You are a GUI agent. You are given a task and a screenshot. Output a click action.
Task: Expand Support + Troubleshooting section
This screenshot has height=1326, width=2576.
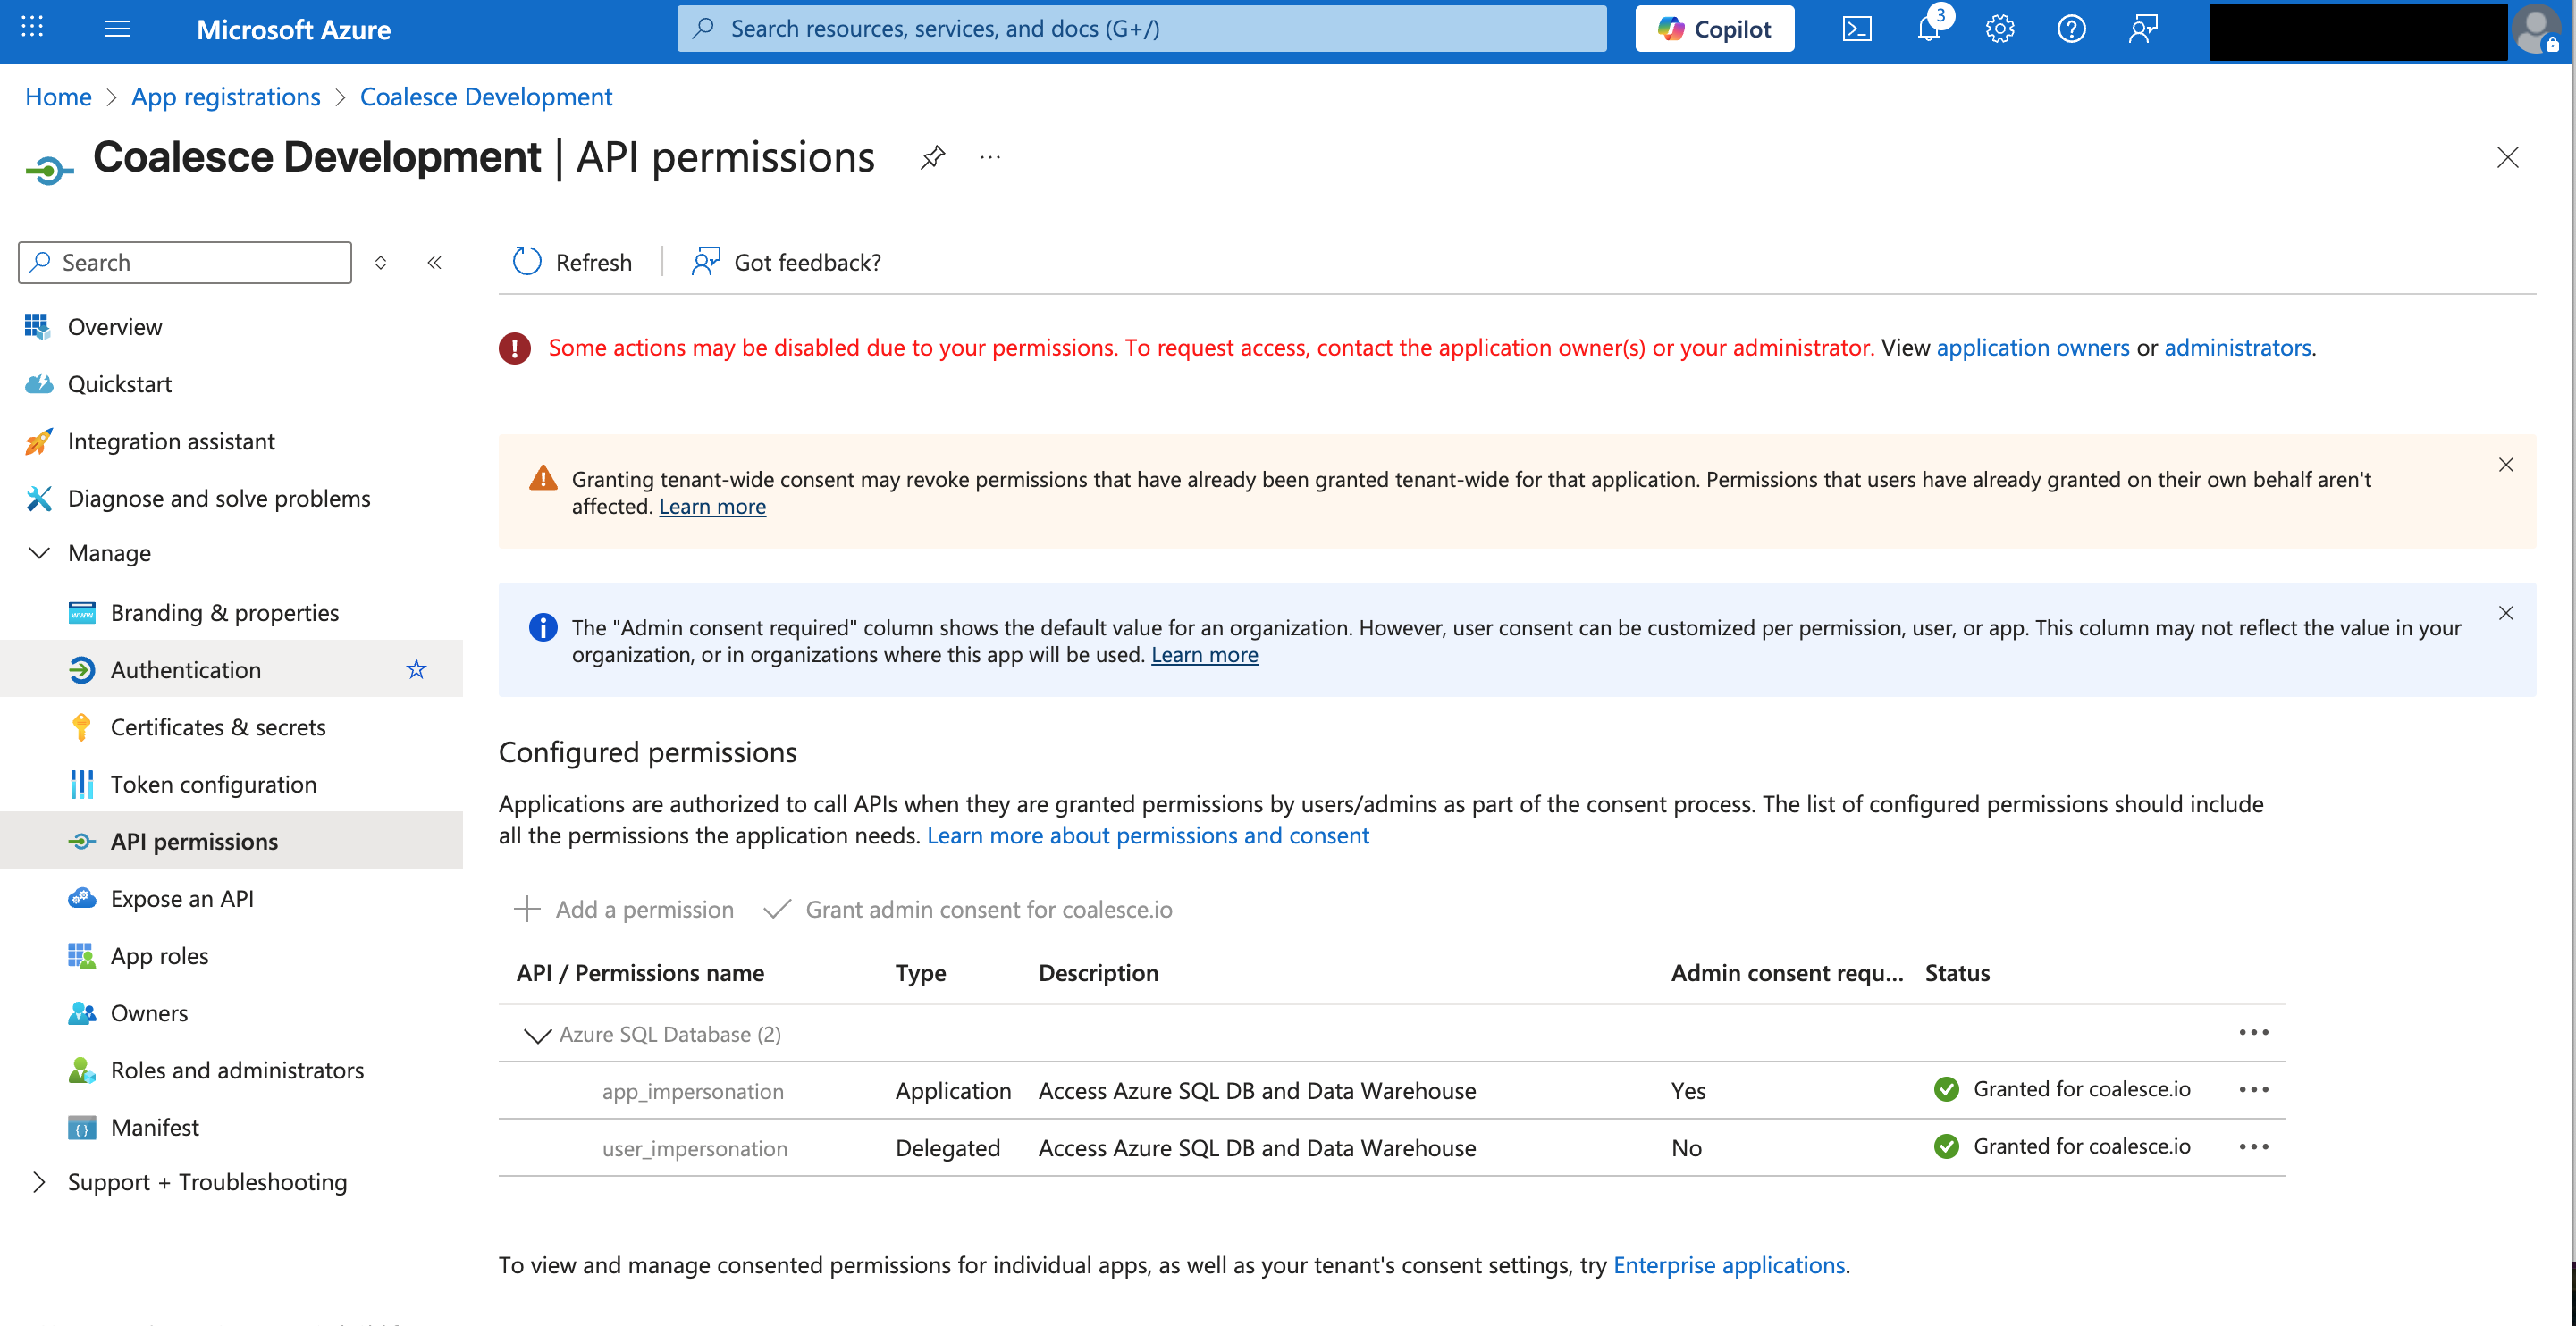pos(39,1182)
